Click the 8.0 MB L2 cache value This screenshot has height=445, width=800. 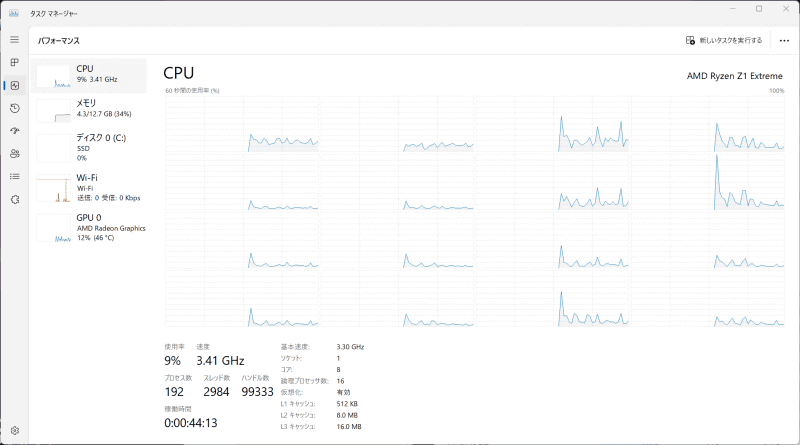[347, 415]
